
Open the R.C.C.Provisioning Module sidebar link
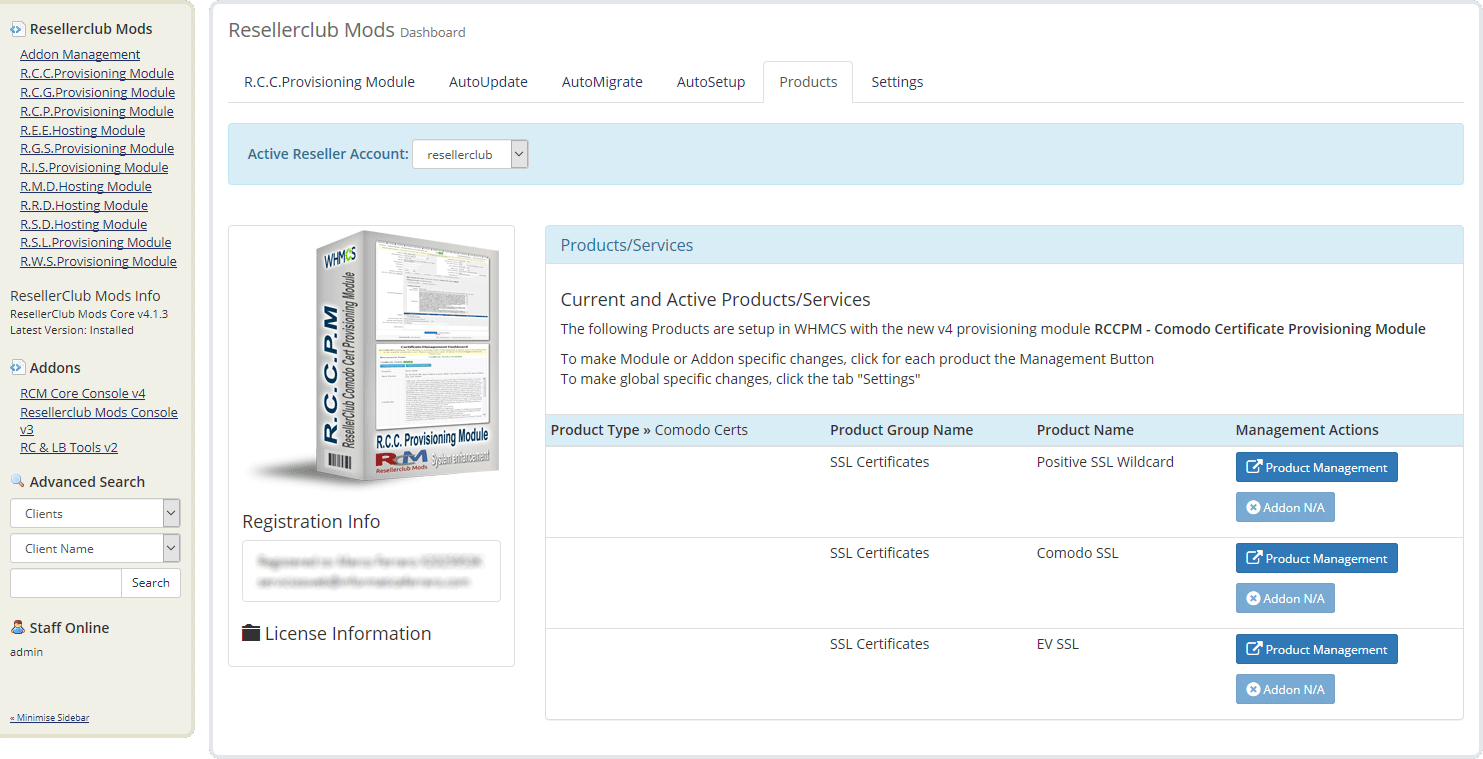point(97,73)
